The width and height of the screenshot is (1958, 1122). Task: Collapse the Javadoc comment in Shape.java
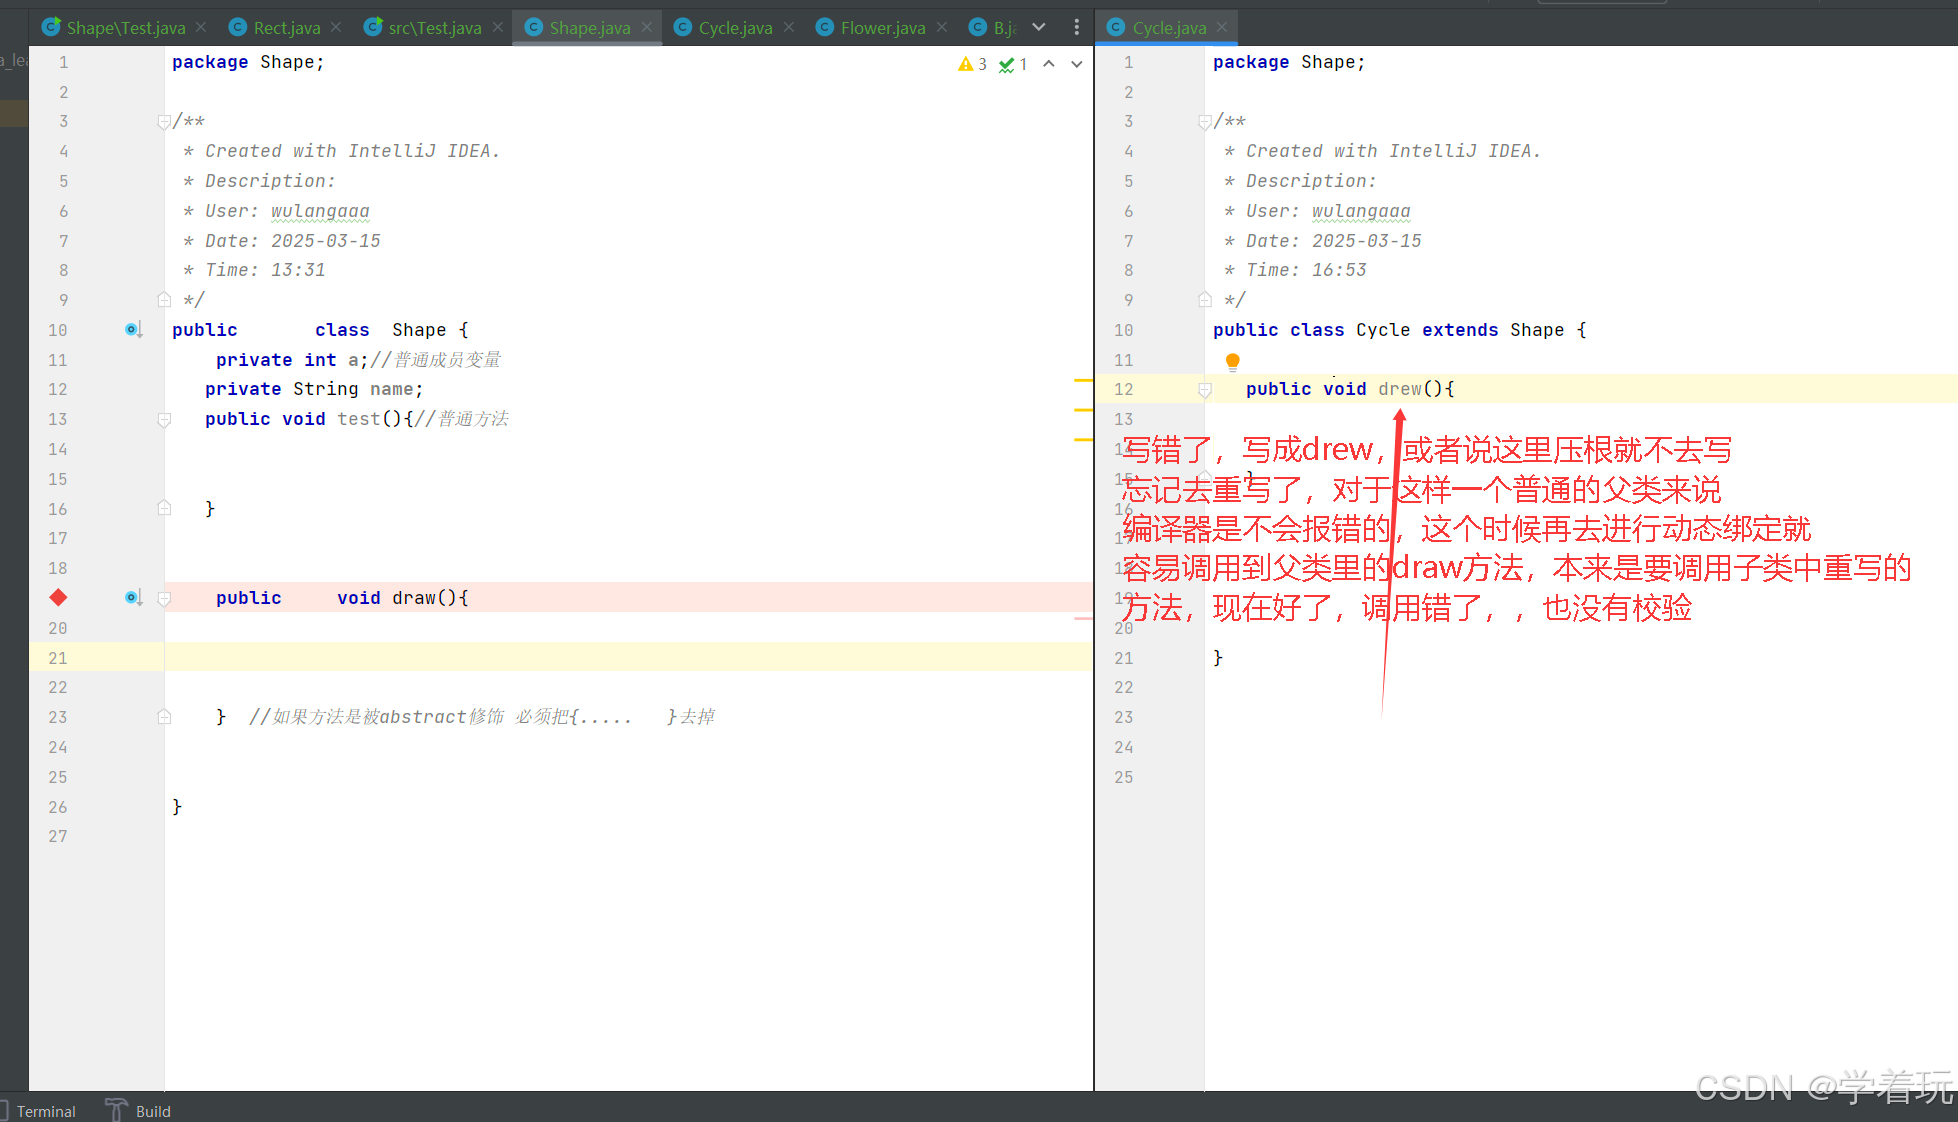click(164, 122)
